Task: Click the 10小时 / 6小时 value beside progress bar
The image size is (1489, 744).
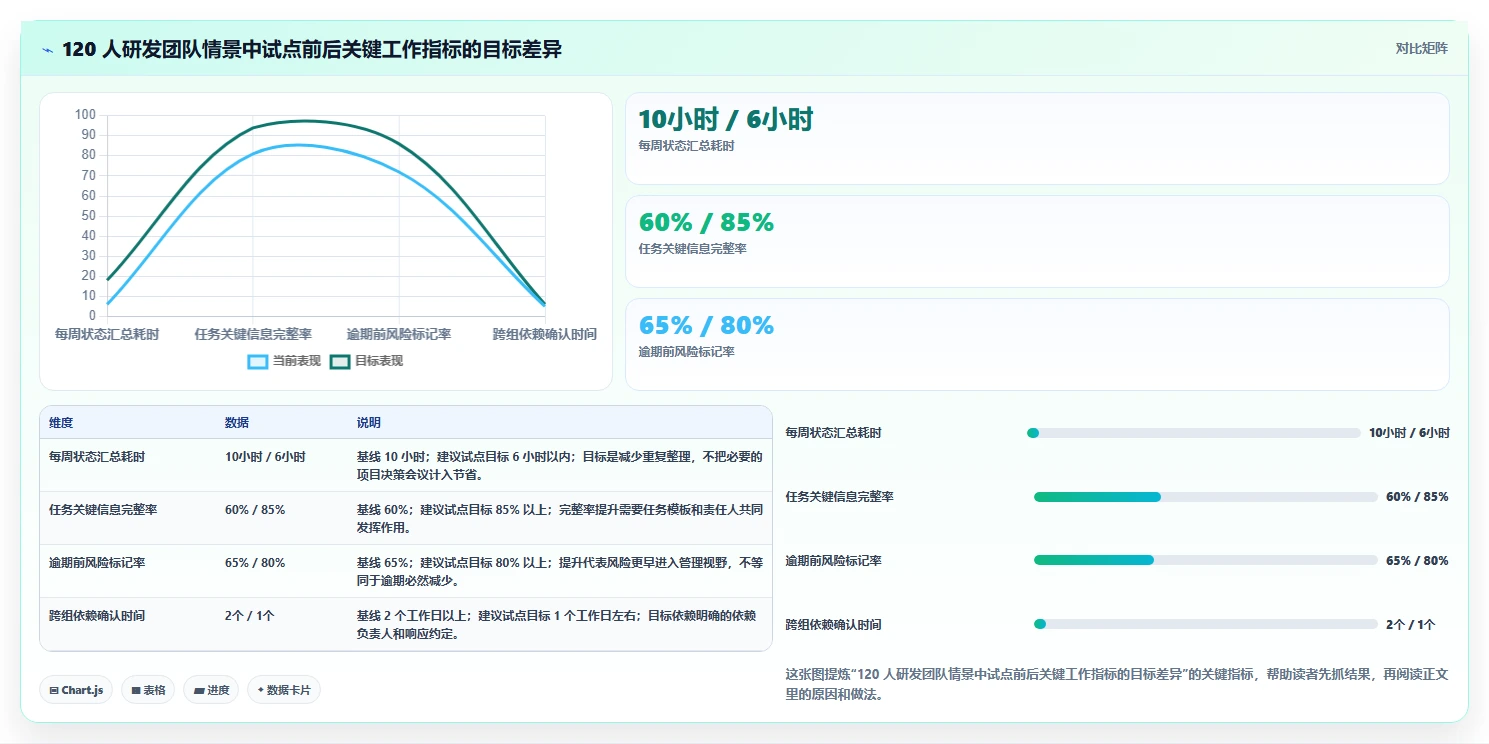Action: tap(1409, 433)
